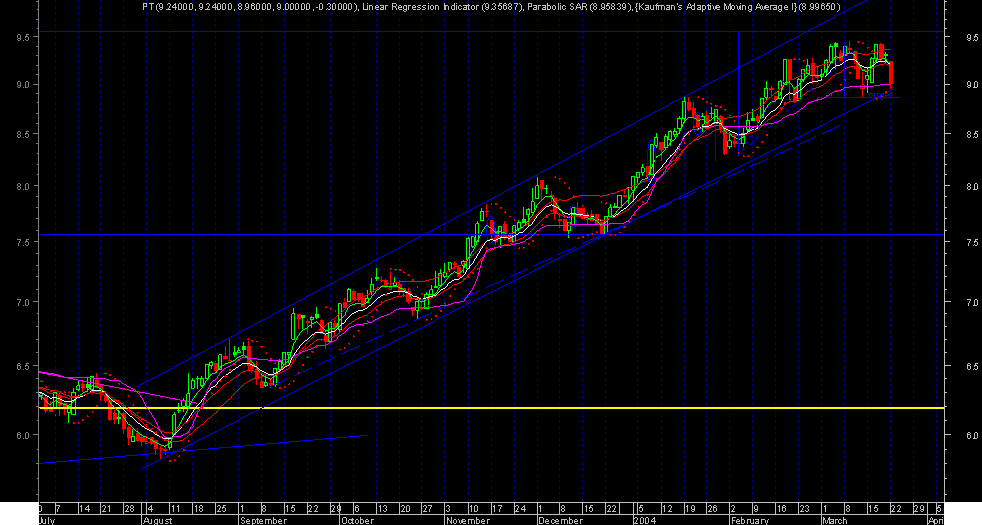Viewport: 982px width, 525px height.
Task: Click 6.0 on the right price axis
Action: (971, 435)
